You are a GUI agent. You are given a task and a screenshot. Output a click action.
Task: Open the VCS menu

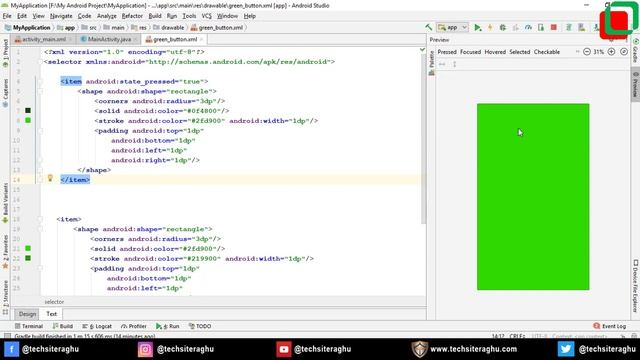tap(207, 16)
